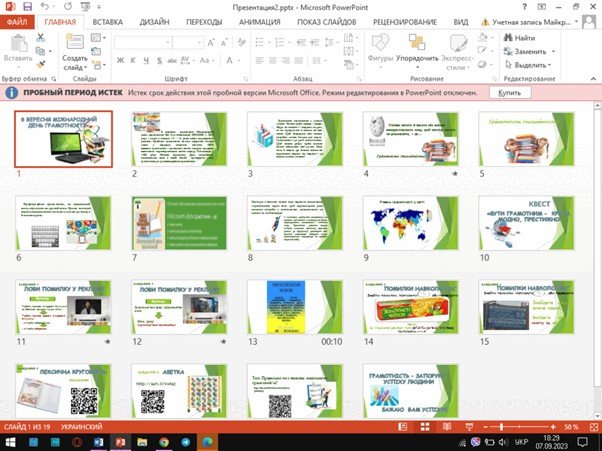Open the Express styles (Экспресс-стили) gallery
This screenshot has width=602, height=451.
(458, 45)
